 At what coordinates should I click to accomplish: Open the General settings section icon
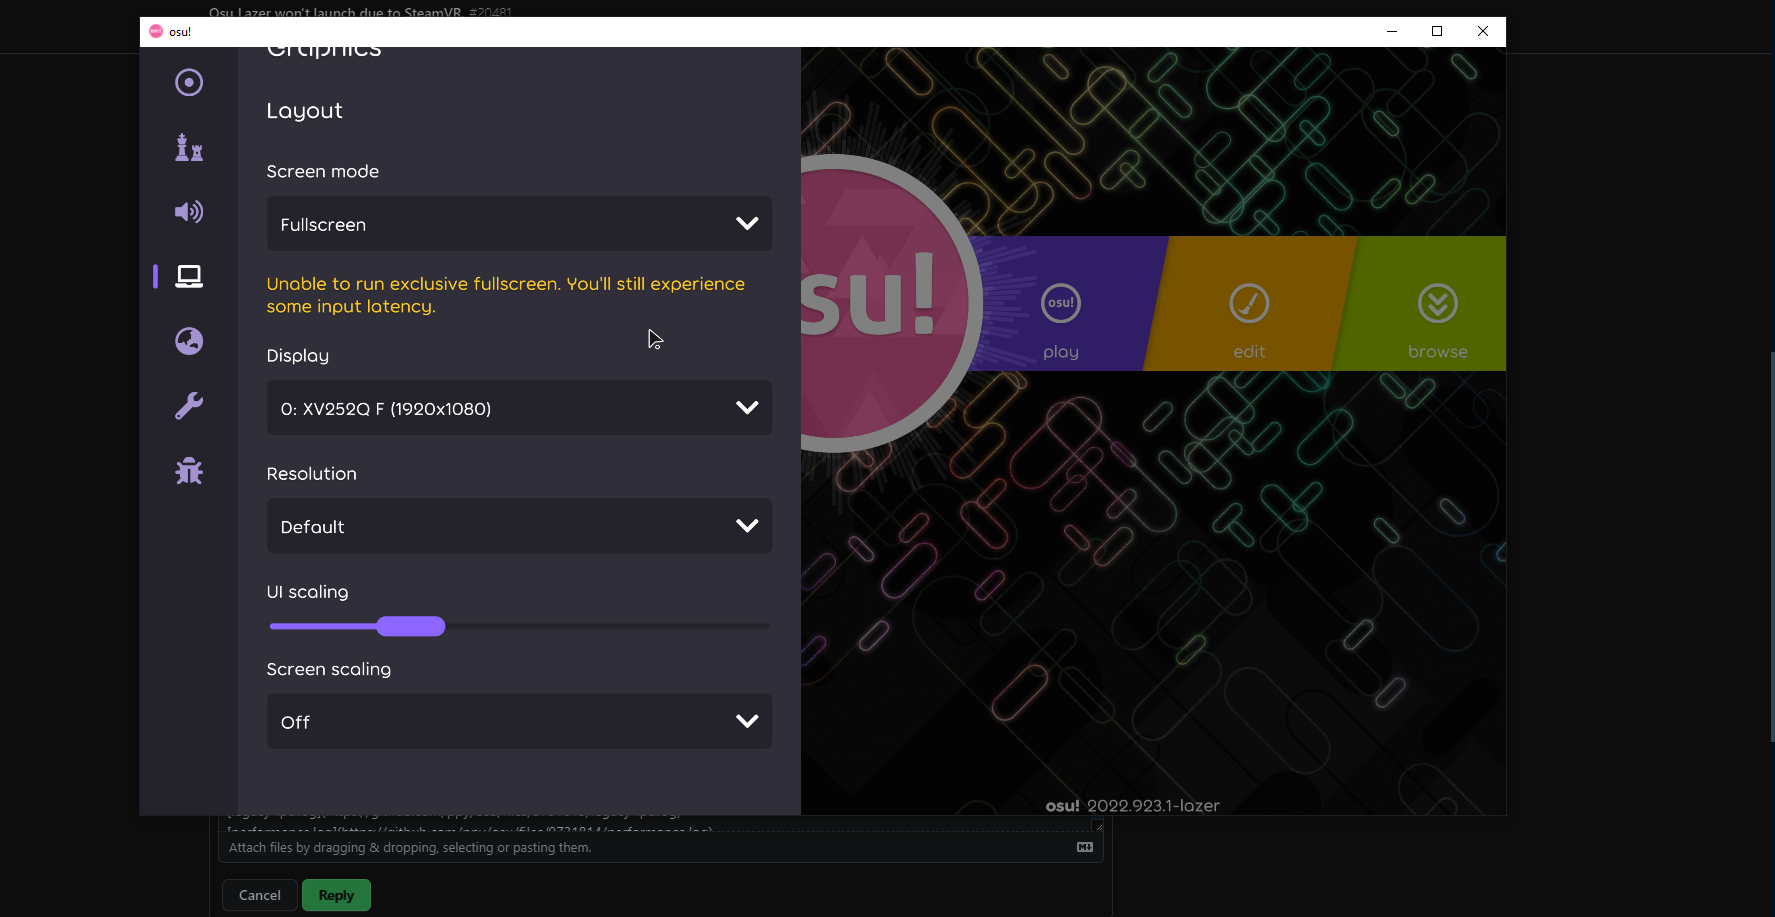point(189,82)
